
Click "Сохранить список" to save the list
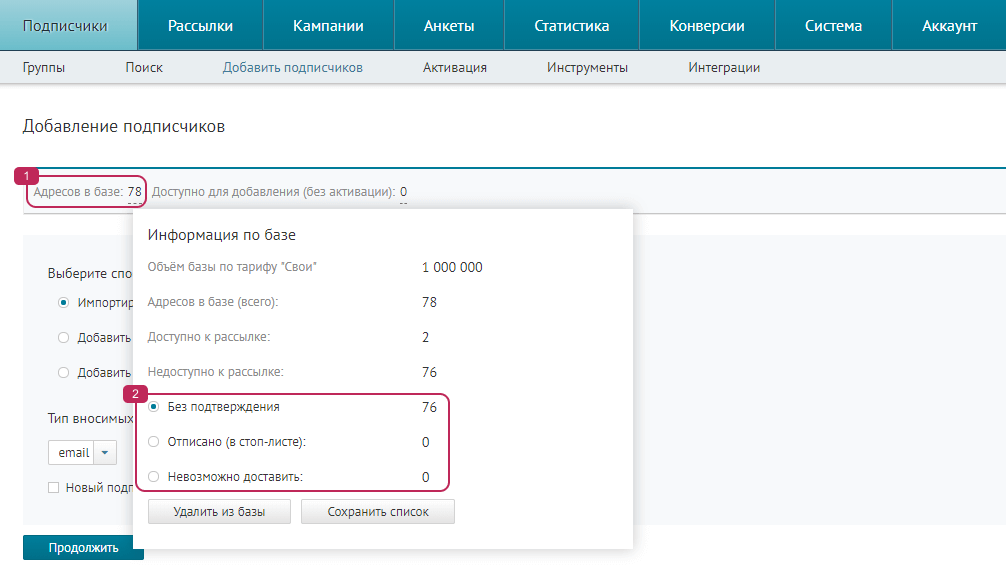pos(377,511)
